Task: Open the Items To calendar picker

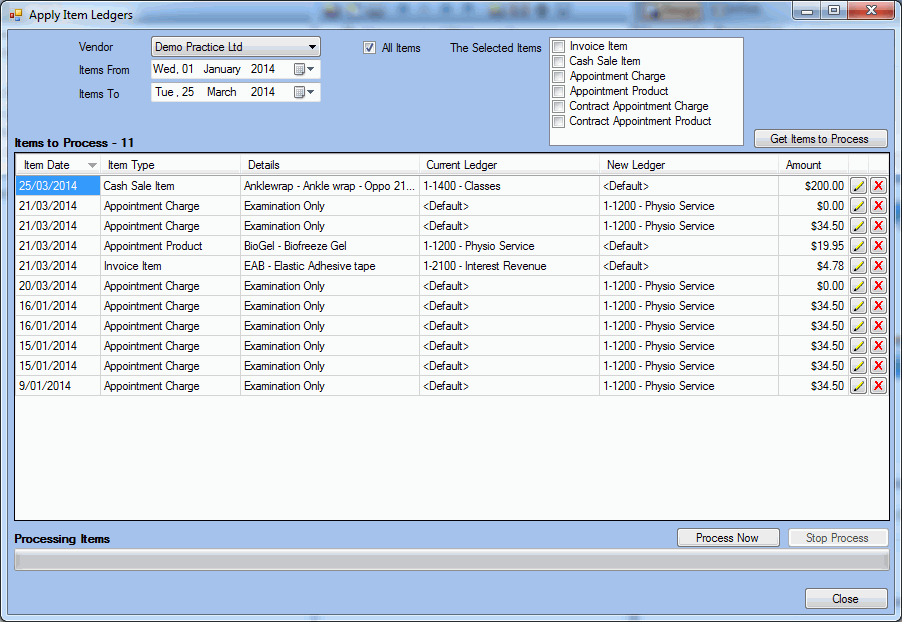Action: tap(304, 92)
